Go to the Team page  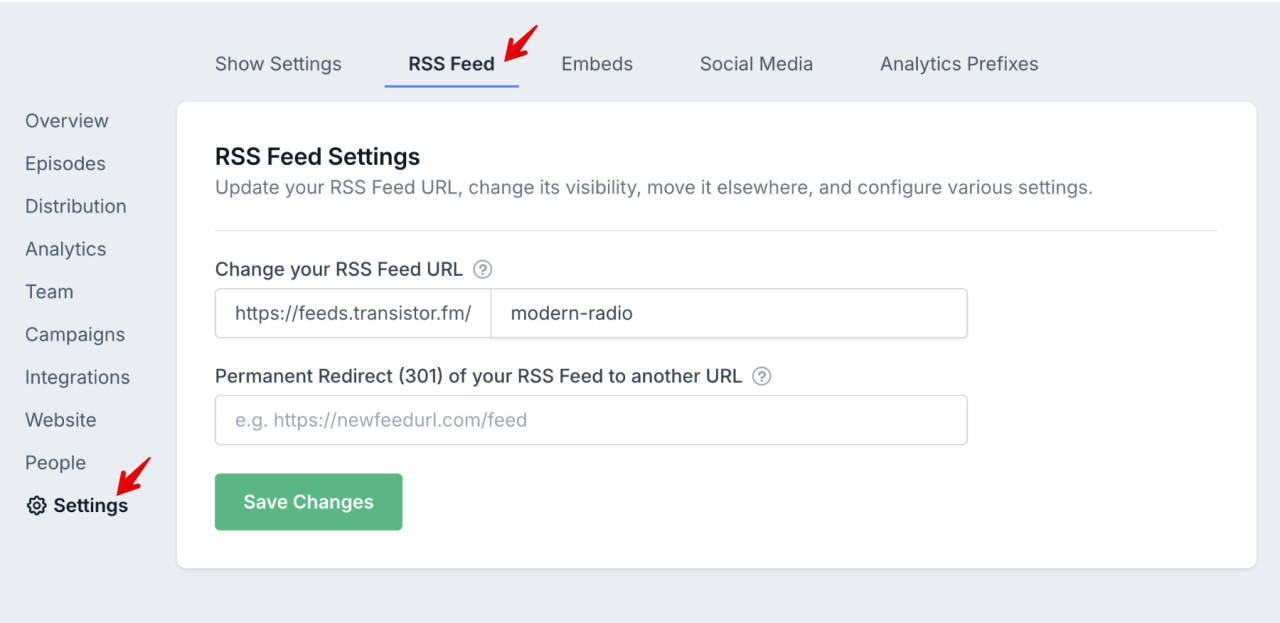[x=49, y=292]
